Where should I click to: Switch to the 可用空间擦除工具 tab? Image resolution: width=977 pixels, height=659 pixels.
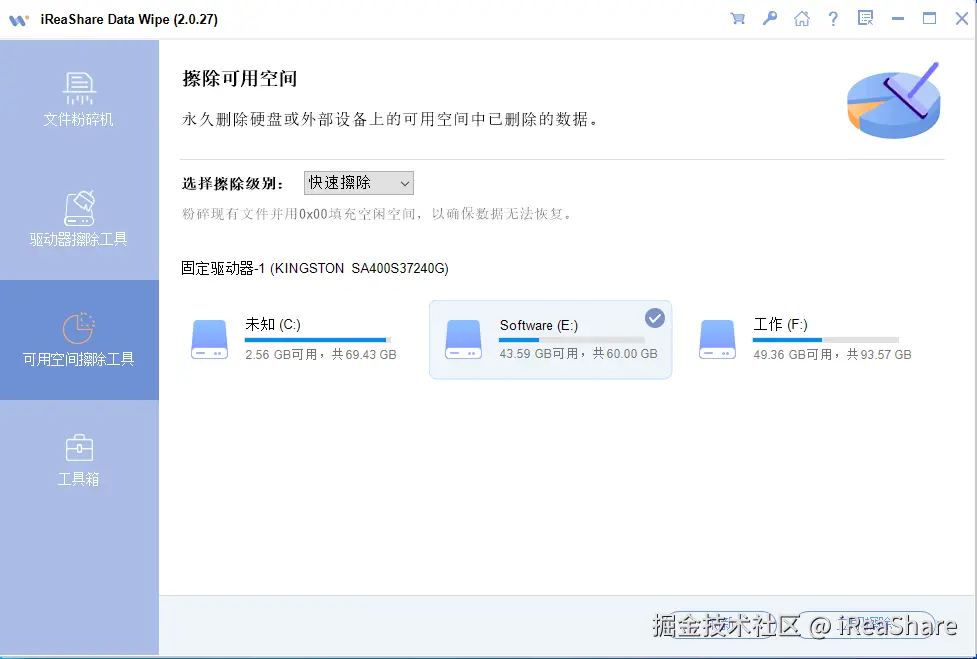click(x=79, y=340)
